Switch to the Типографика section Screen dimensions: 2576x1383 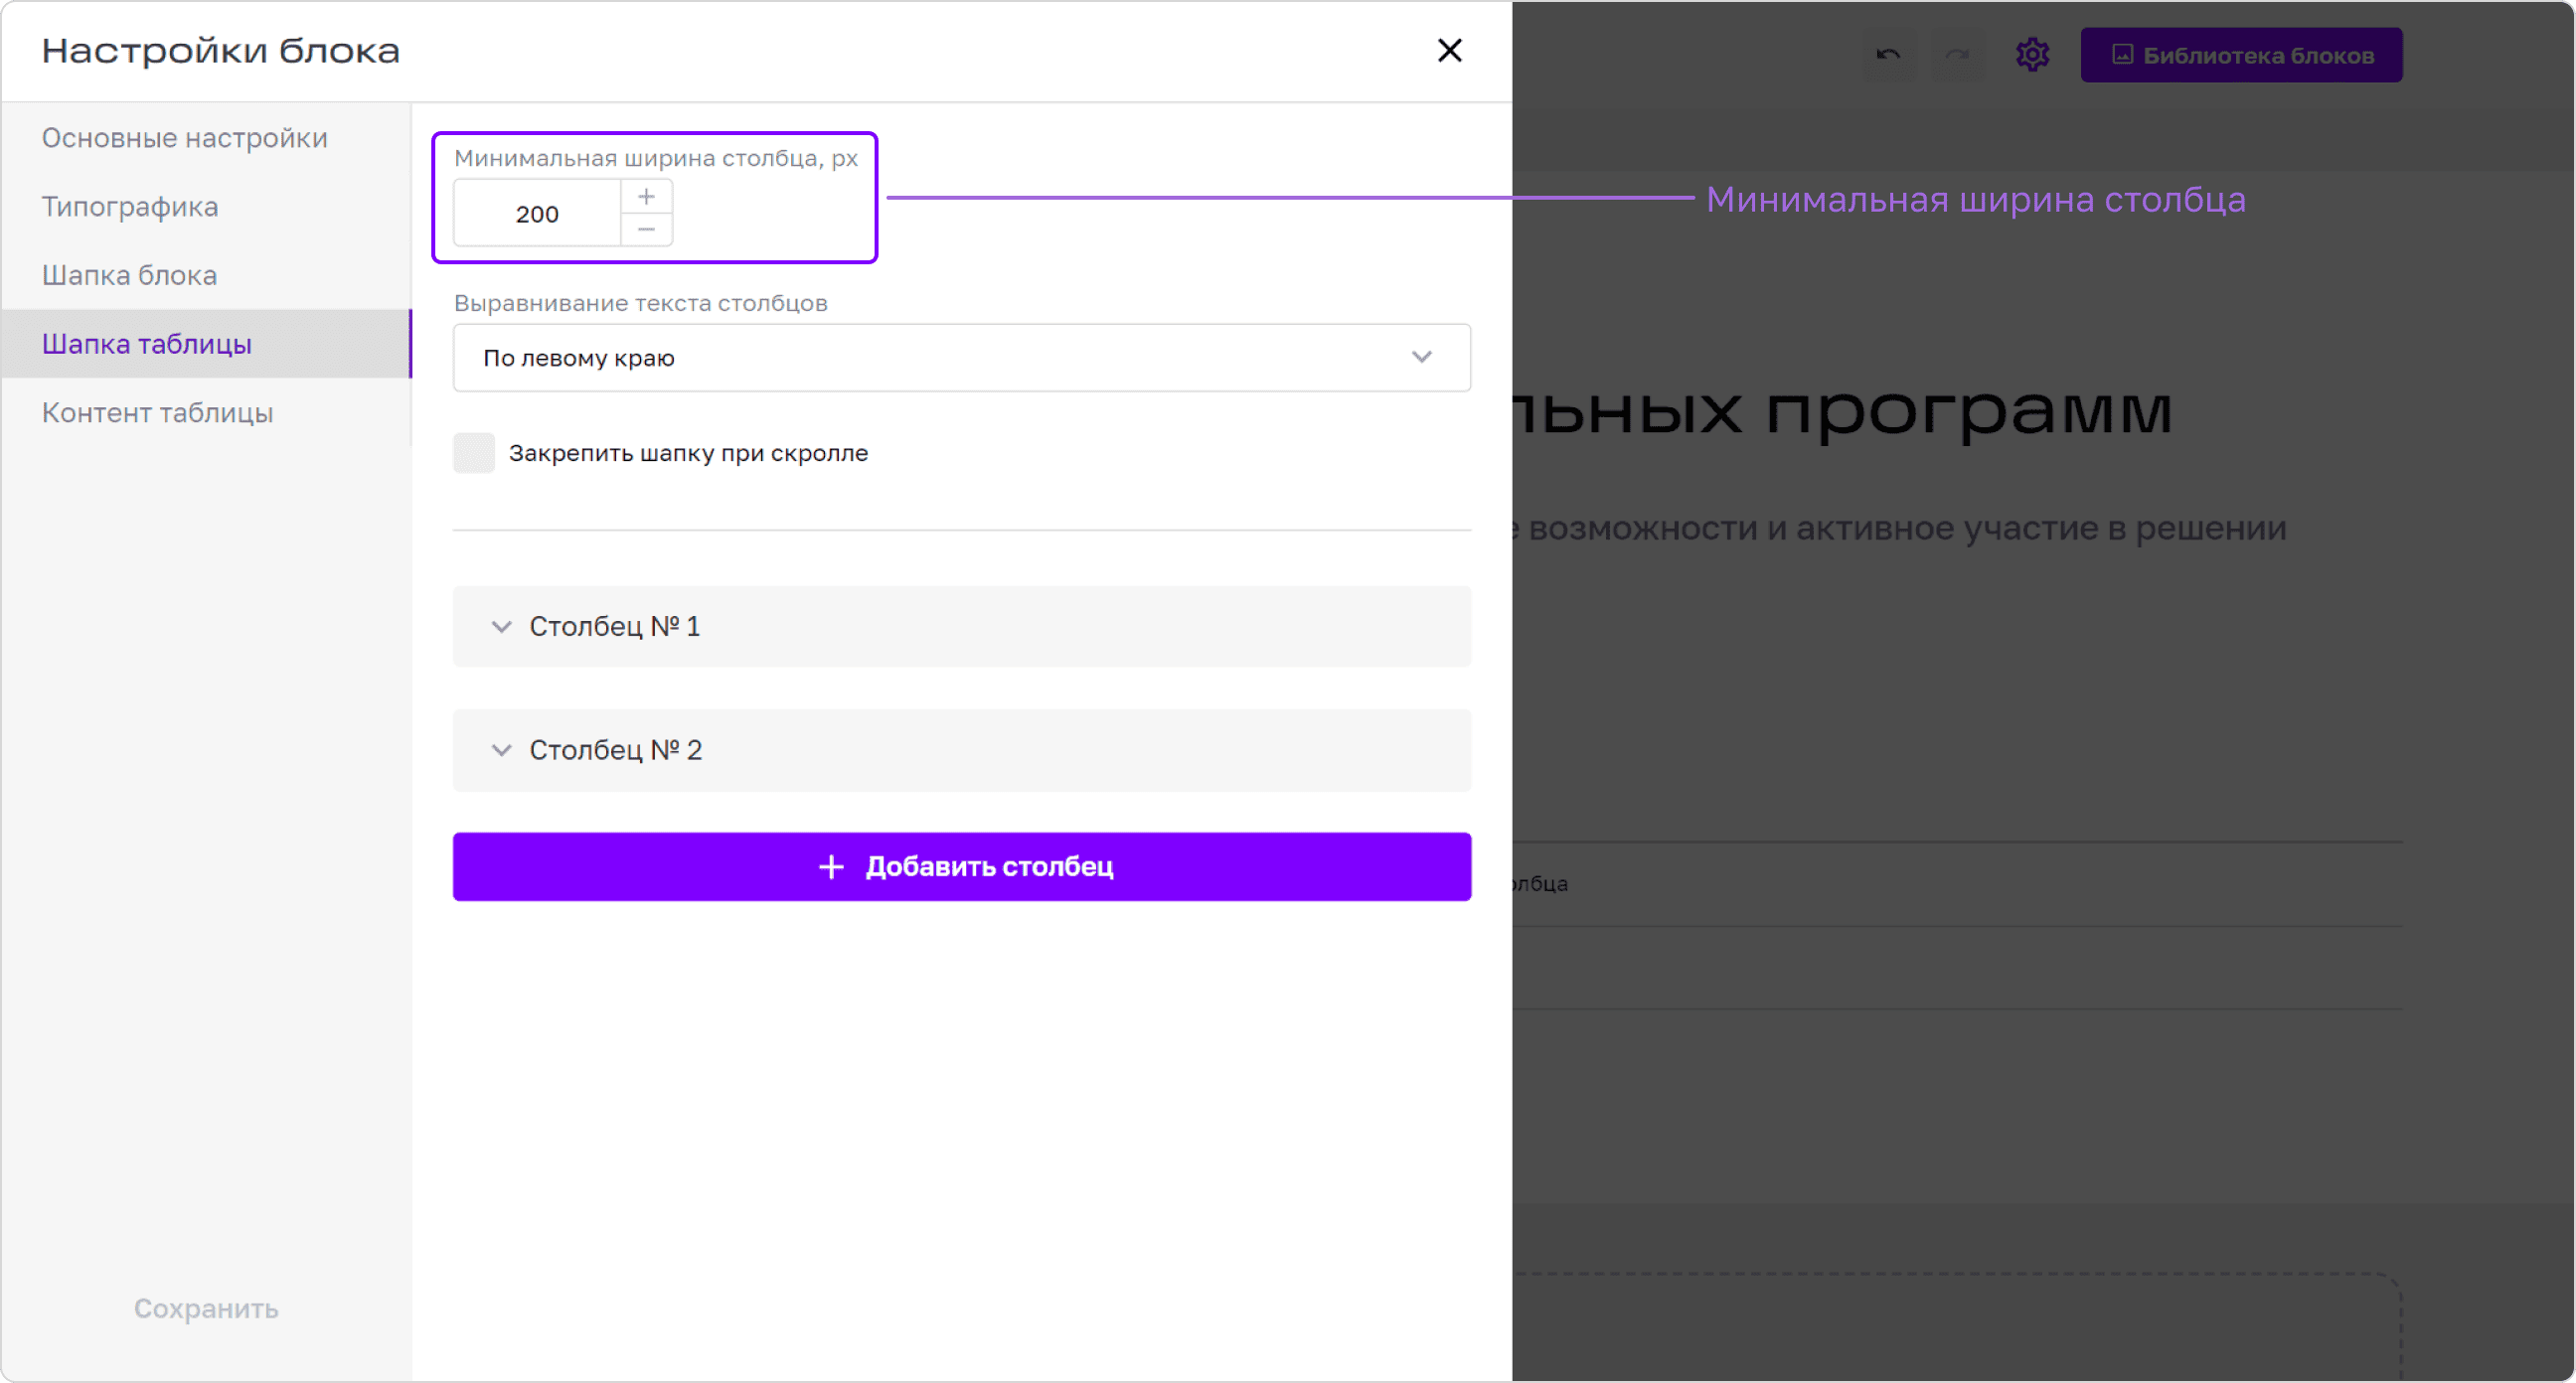point(130,206)
